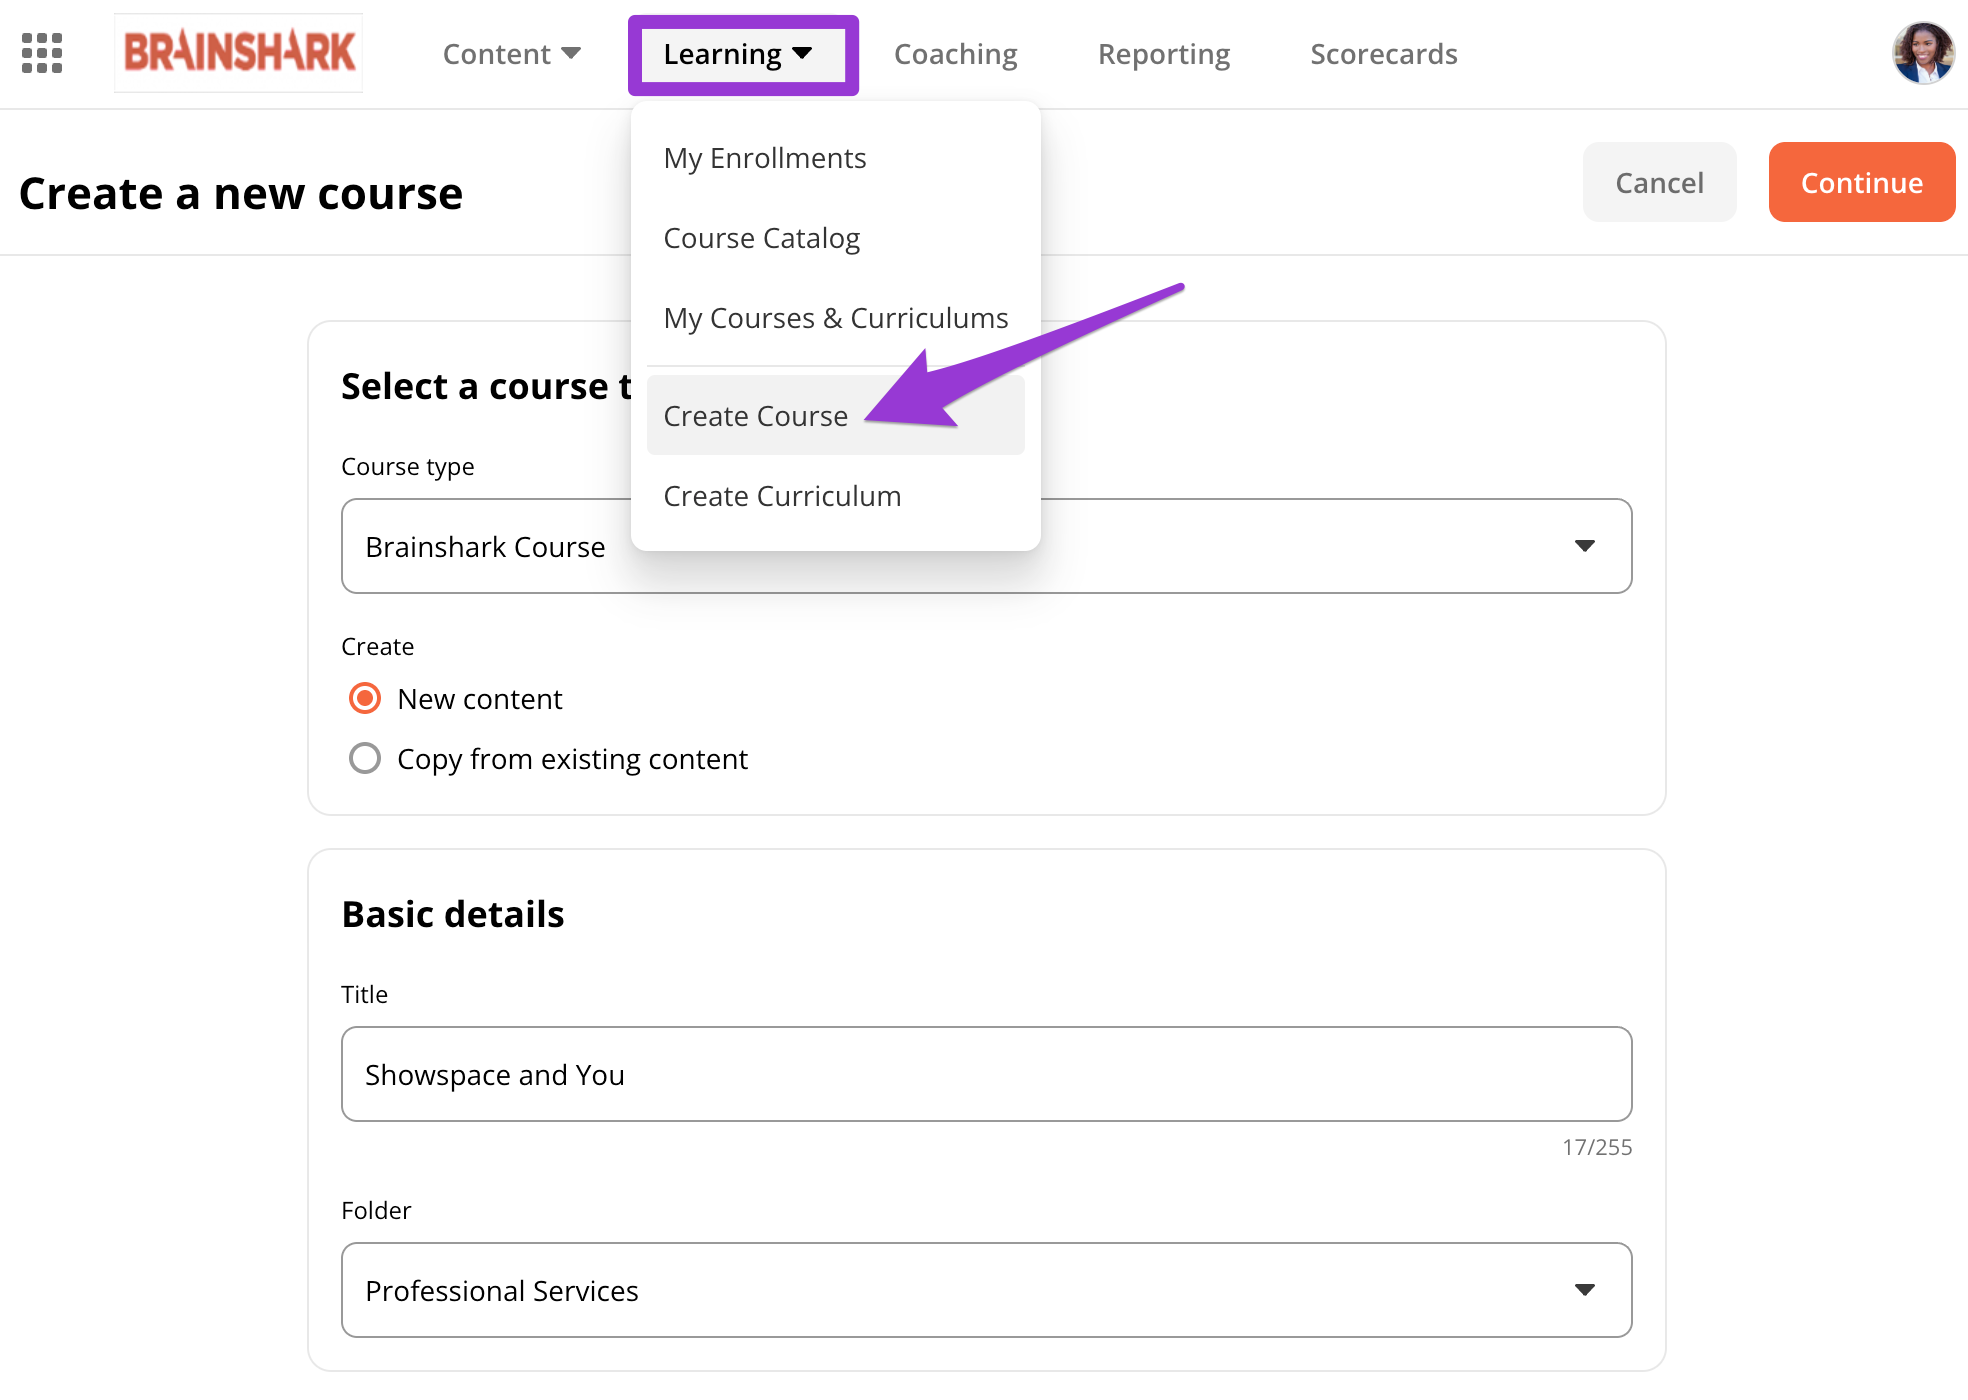Image resolution: width=1968 pixels, height=1400 pixels.
Task: Select the Create Course menu item
Action: click(x=836, y=415)
